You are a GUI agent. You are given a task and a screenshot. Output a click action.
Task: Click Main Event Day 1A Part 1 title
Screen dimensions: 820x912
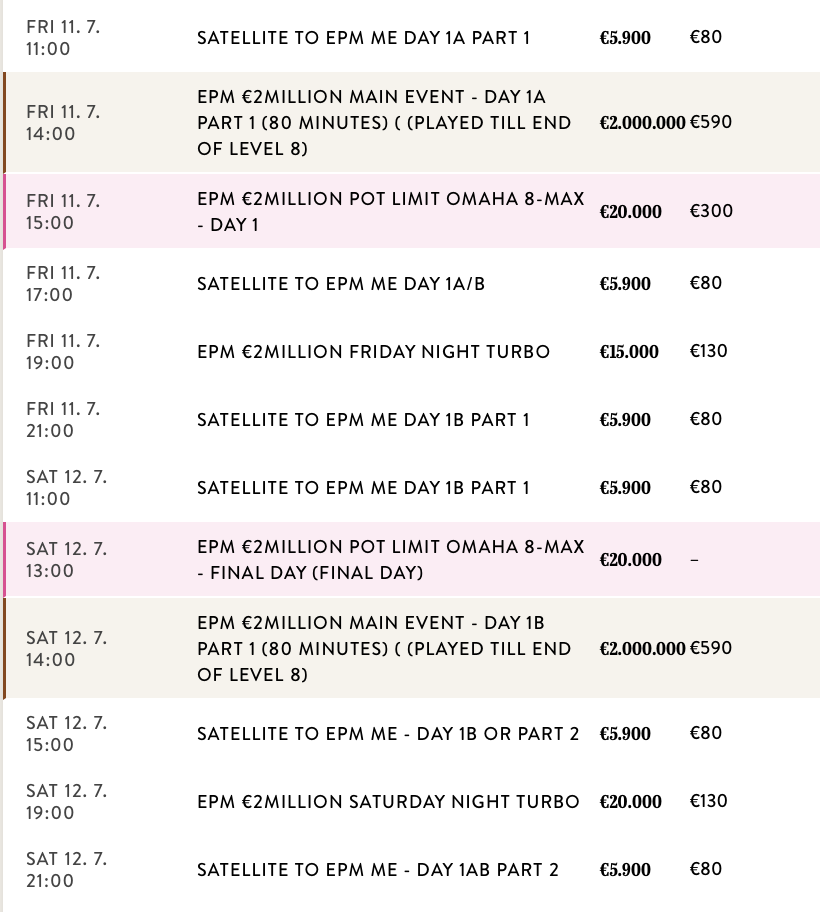[x=385, y=123]
